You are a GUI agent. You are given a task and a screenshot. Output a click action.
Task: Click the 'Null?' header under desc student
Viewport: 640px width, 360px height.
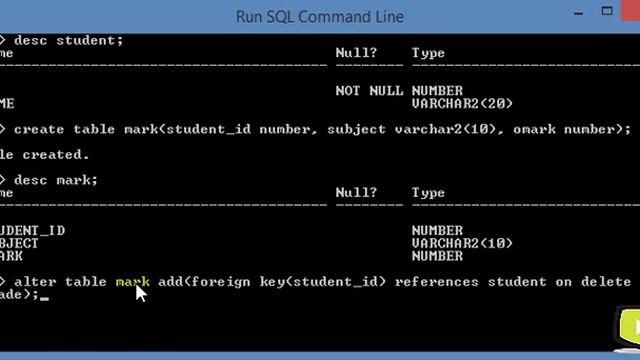tap(356, 53)
